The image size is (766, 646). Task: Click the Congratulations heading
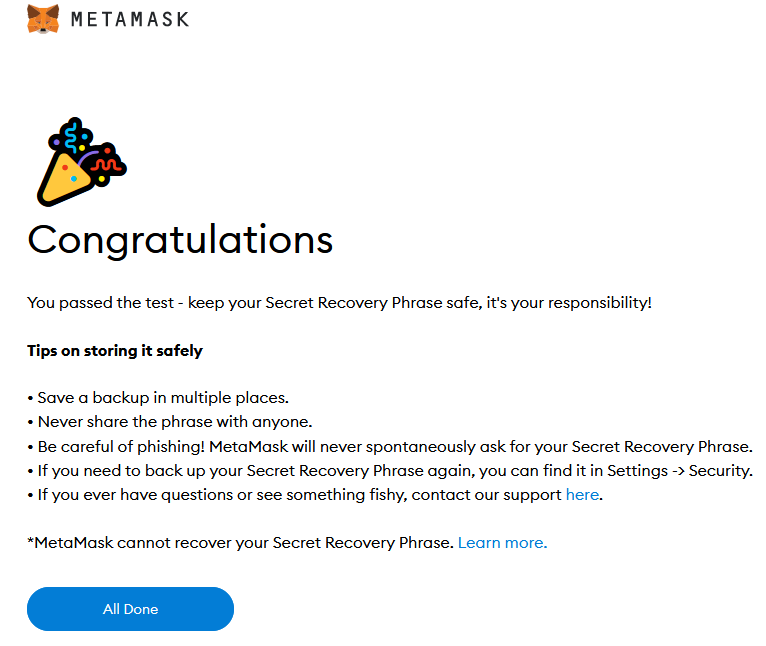(x=180, y=240)
